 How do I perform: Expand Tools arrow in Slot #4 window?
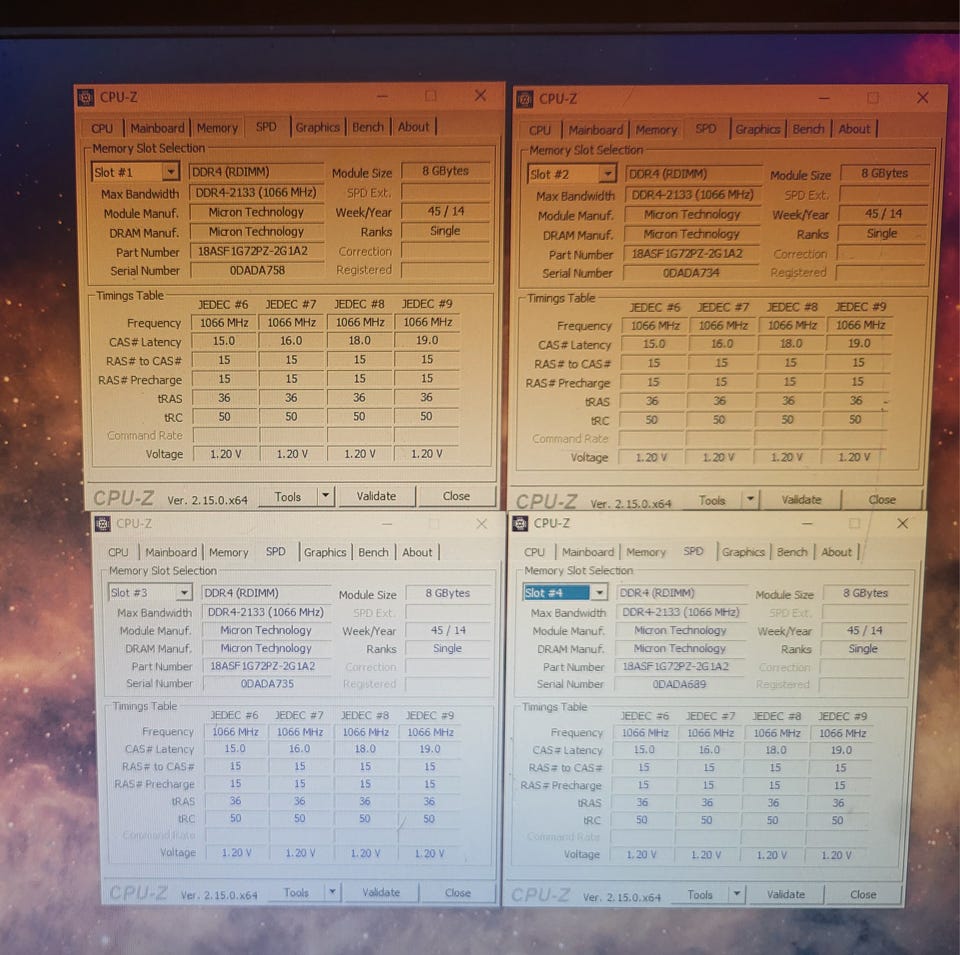(737, 894)
